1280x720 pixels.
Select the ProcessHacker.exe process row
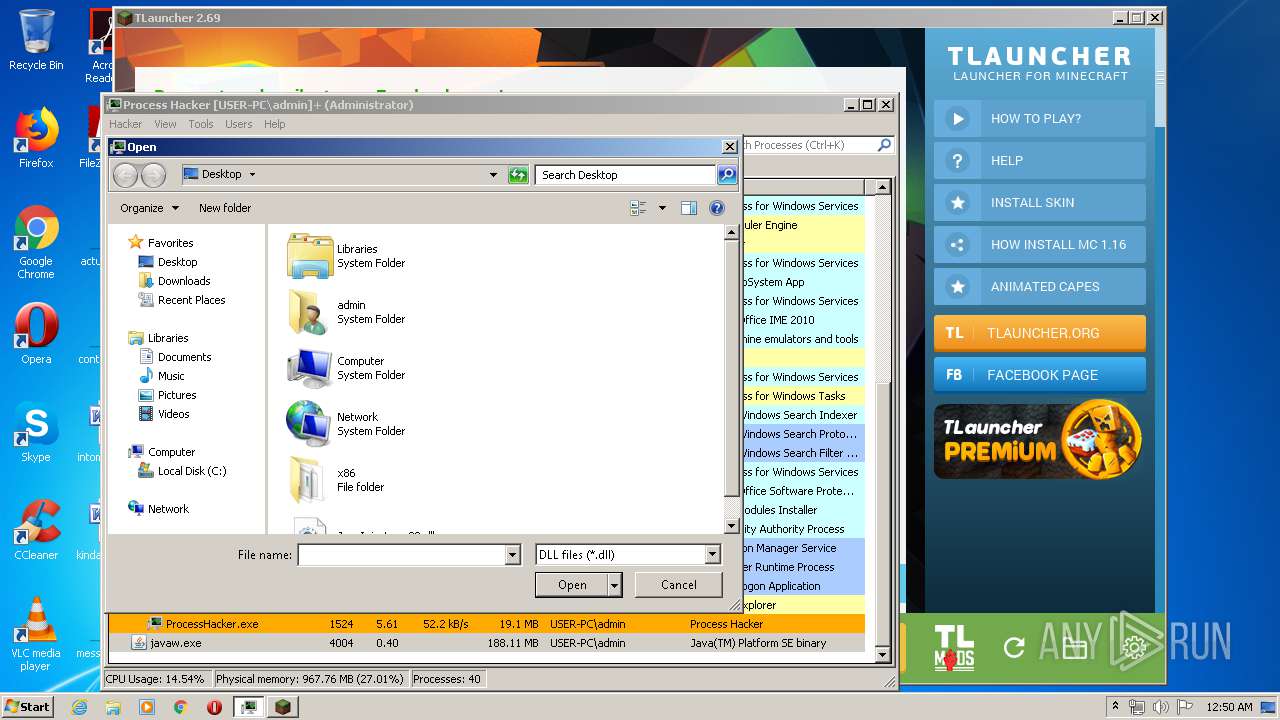[487, 624]
